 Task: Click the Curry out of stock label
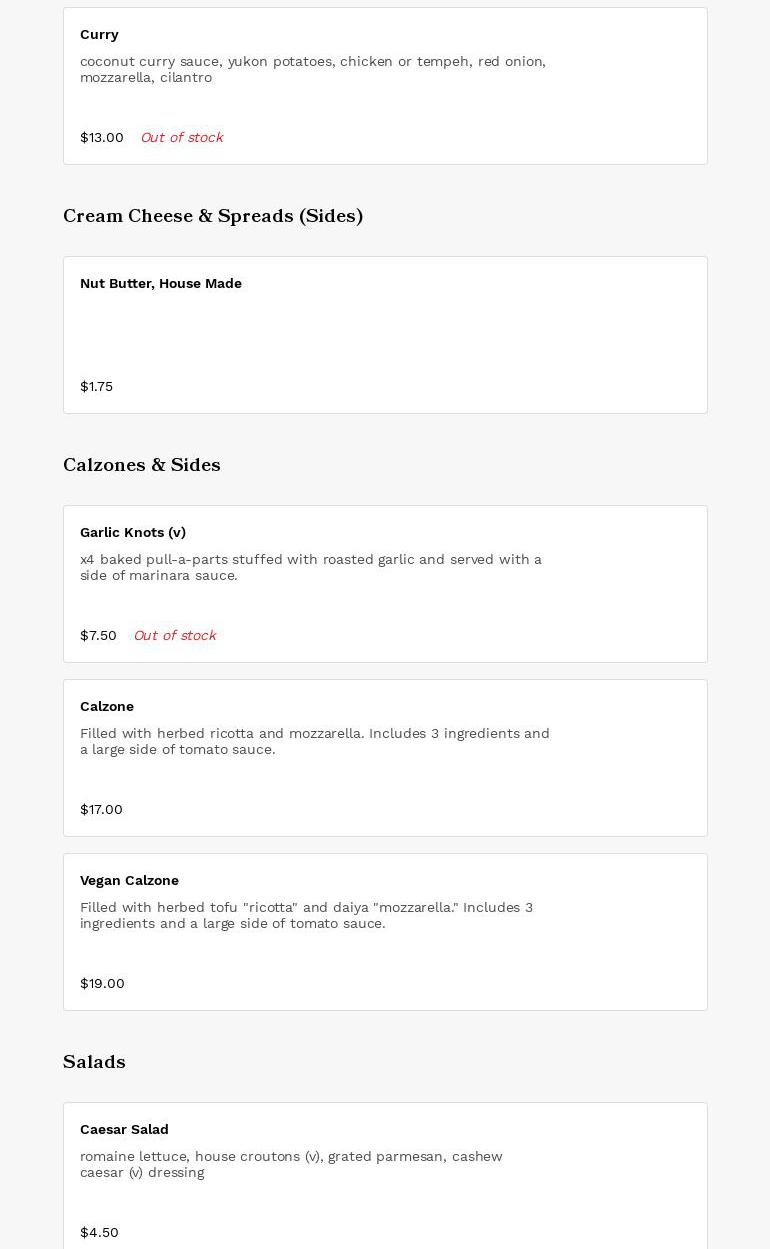[x=181, y=138]
